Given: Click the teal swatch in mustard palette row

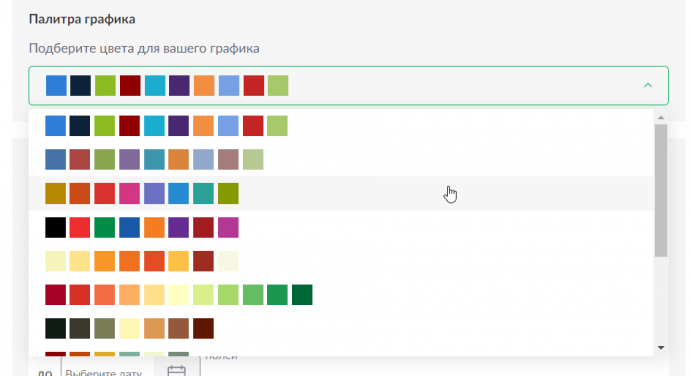Looking at the screenshot, I should (203, 194).
